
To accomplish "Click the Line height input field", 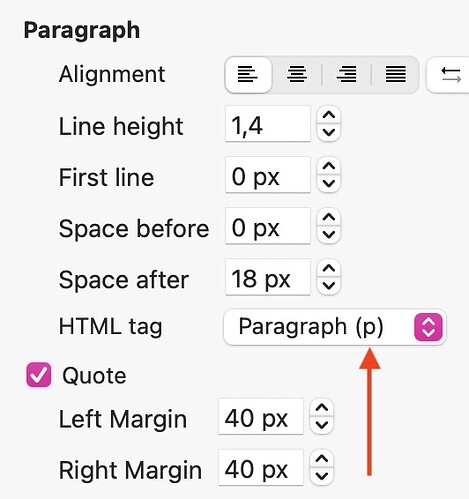I will (268, 124).
